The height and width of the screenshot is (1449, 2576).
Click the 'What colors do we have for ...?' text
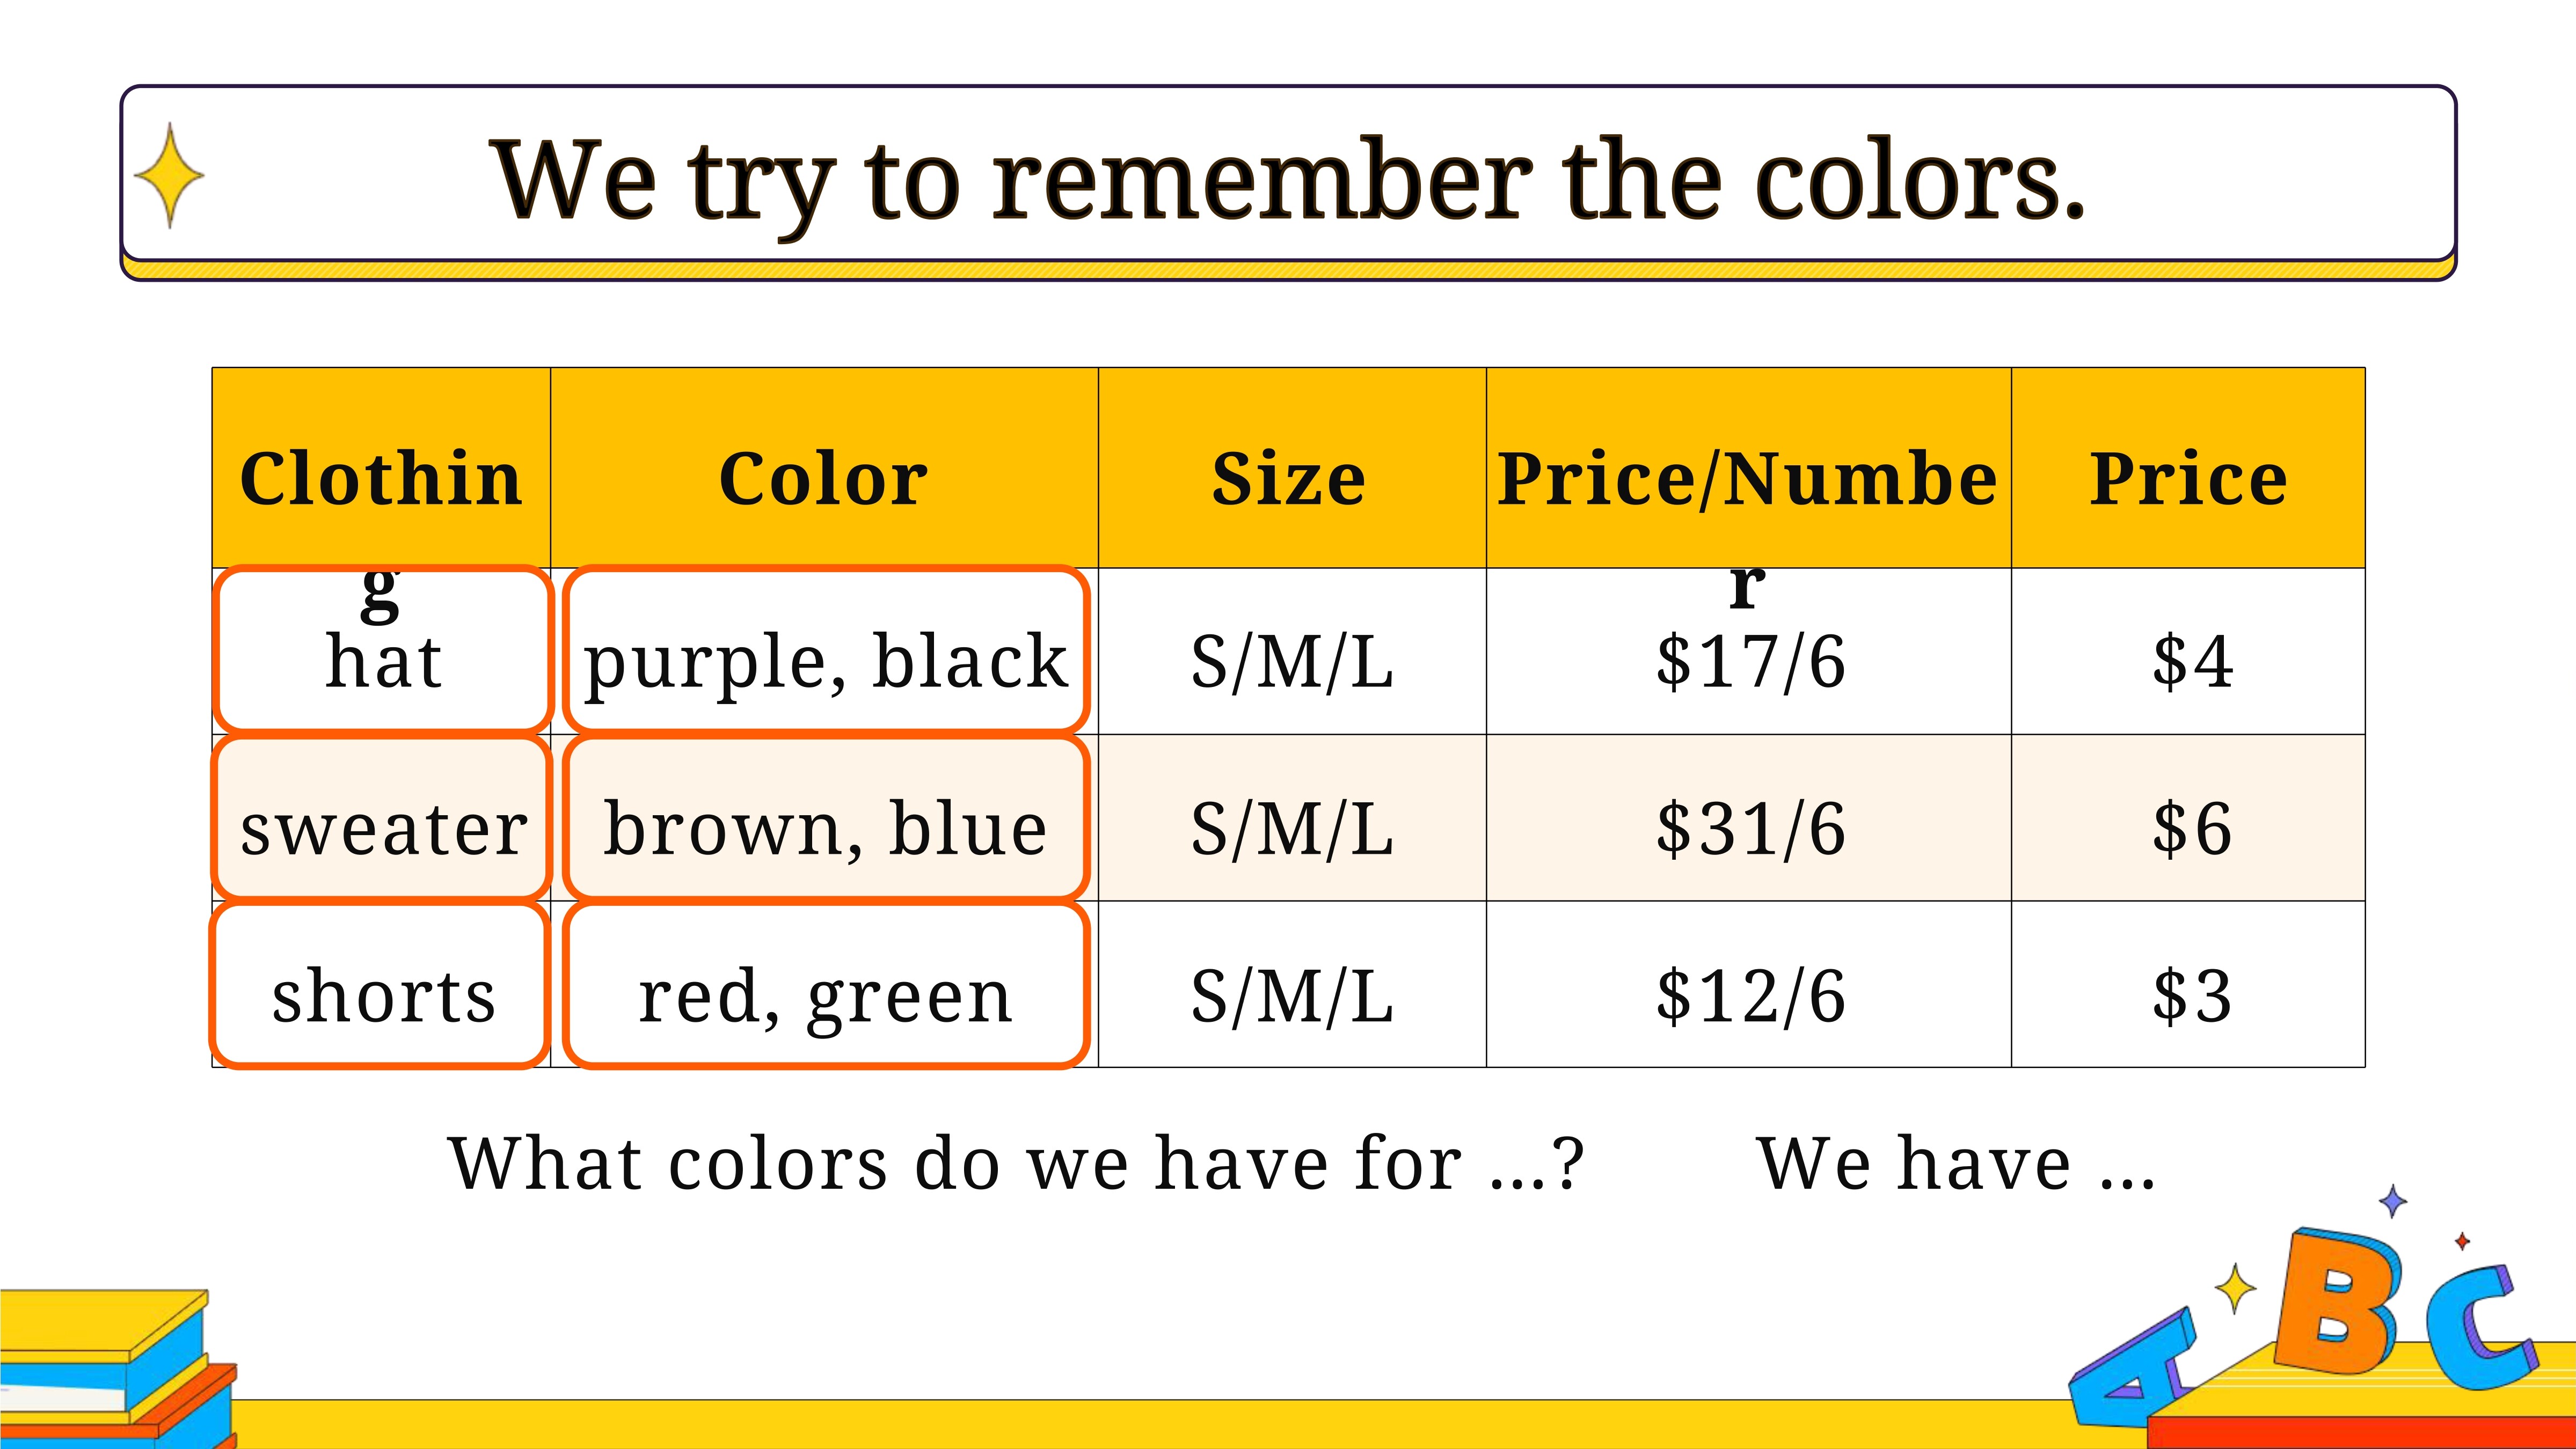[1016, 1164]
